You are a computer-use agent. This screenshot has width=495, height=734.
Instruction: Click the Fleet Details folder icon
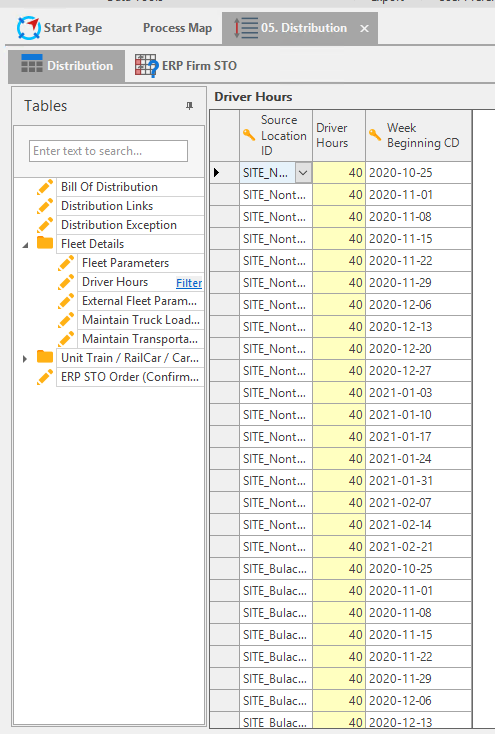[45, 243]
